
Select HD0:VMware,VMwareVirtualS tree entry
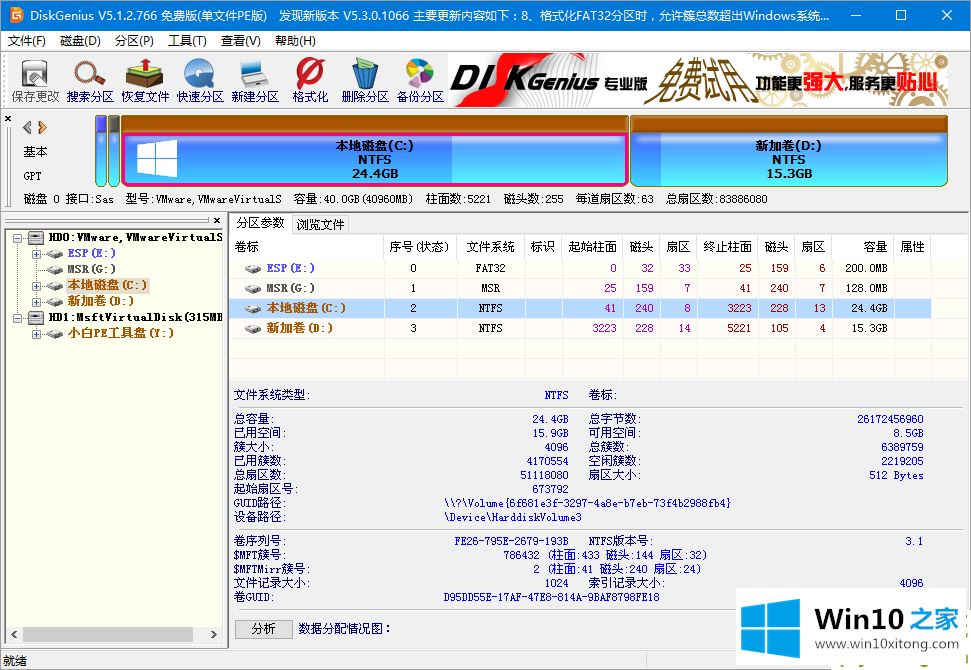[135, 237]
